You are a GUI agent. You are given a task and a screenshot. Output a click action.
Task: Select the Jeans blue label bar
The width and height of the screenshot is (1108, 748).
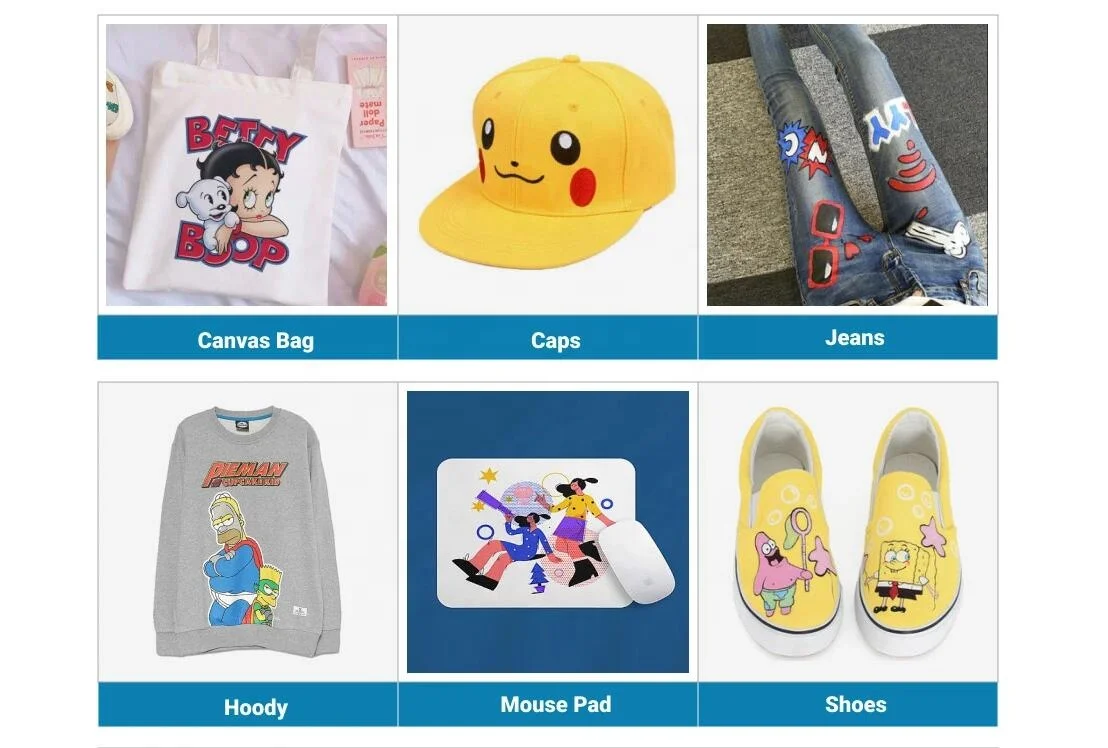pos(848,338)
